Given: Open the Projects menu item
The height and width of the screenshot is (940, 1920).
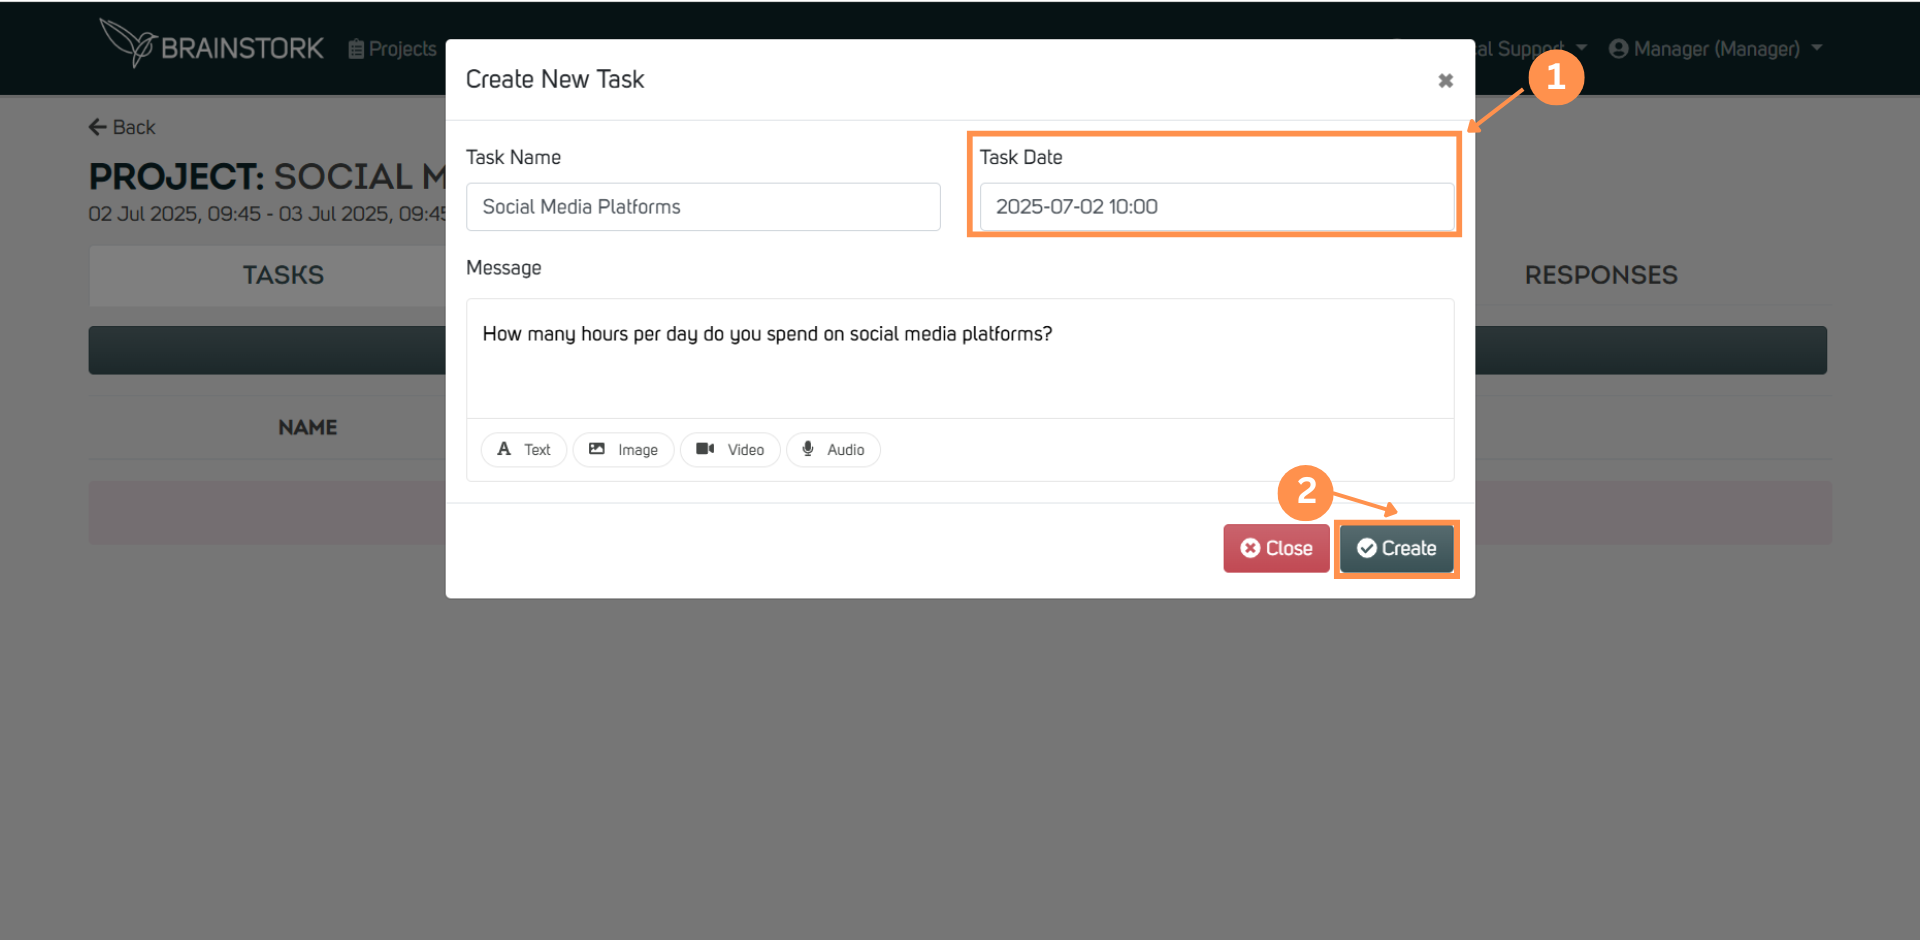Looking at the screenshot, I should (392, 49).
